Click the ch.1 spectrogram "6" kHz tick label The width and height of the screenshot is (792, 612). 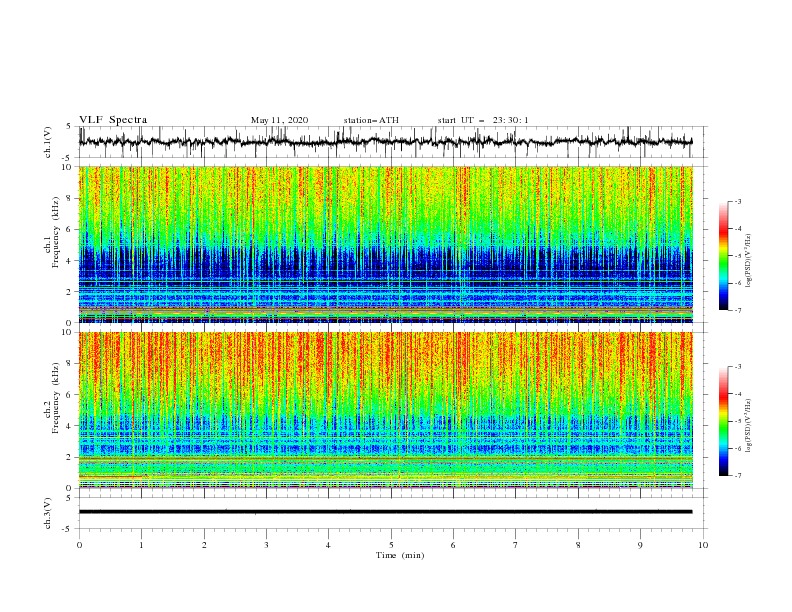(x=70, y=229)
